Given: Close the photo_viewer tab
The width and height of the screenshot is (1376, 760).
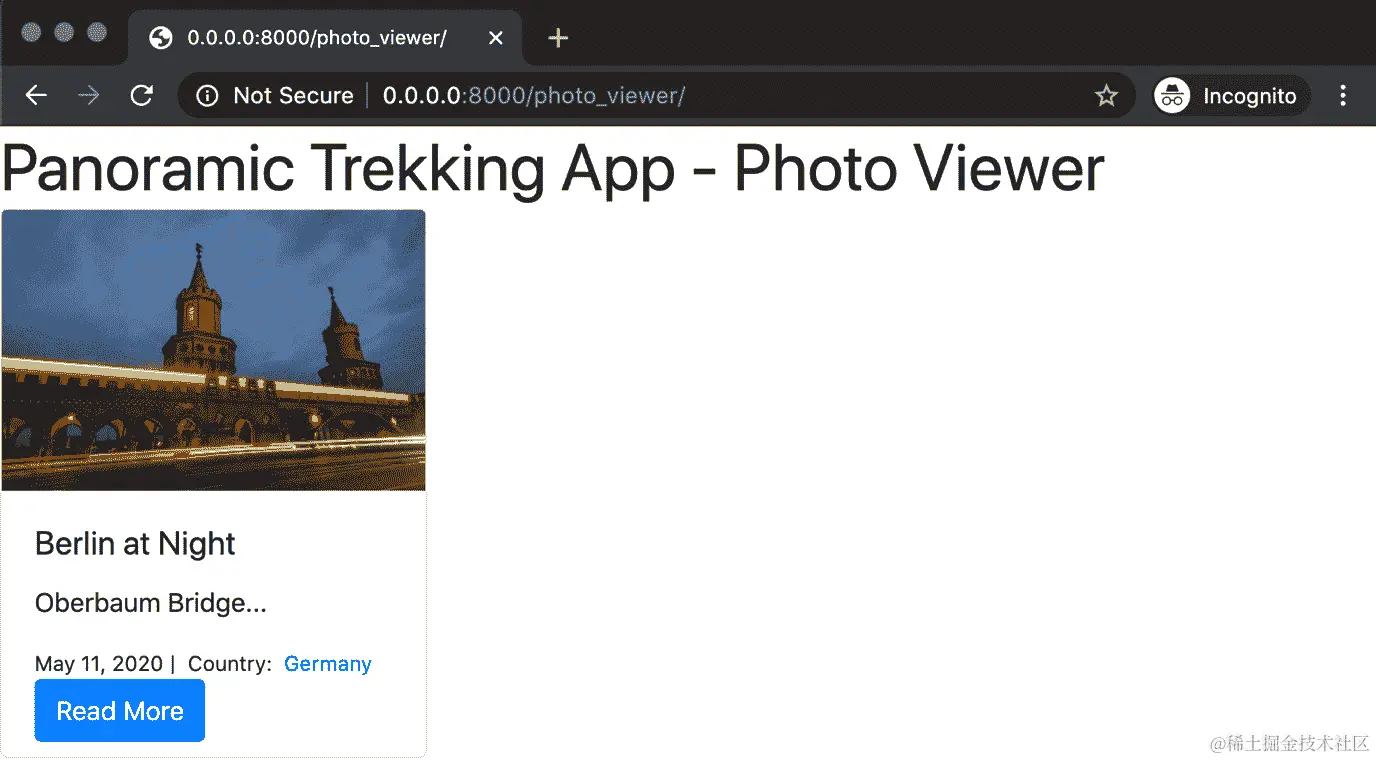Looking at the screenshot, I should (495, 38).
